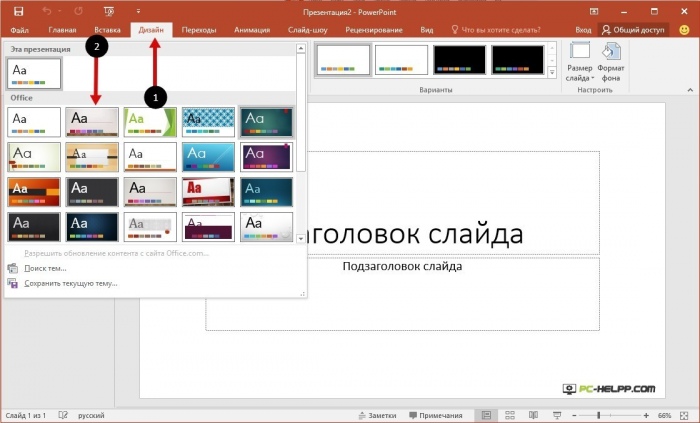The height and width of the screenshot is (423, 700).
Task: Click Browse for Themes (Поиск тем...)
Action: [x=45, y=268]
